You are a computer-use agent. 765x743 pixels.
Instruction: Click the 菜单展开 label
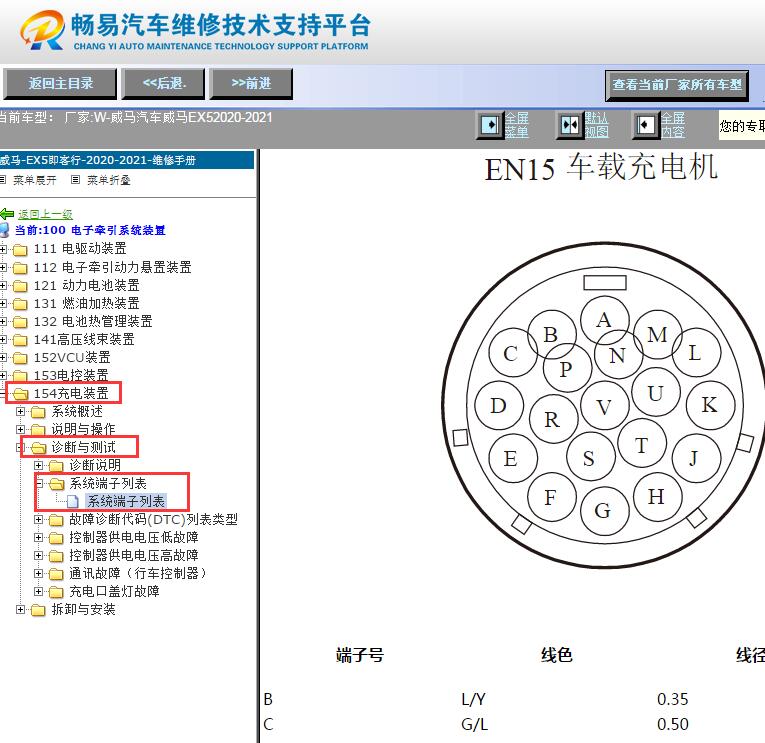tap(35, 180)
